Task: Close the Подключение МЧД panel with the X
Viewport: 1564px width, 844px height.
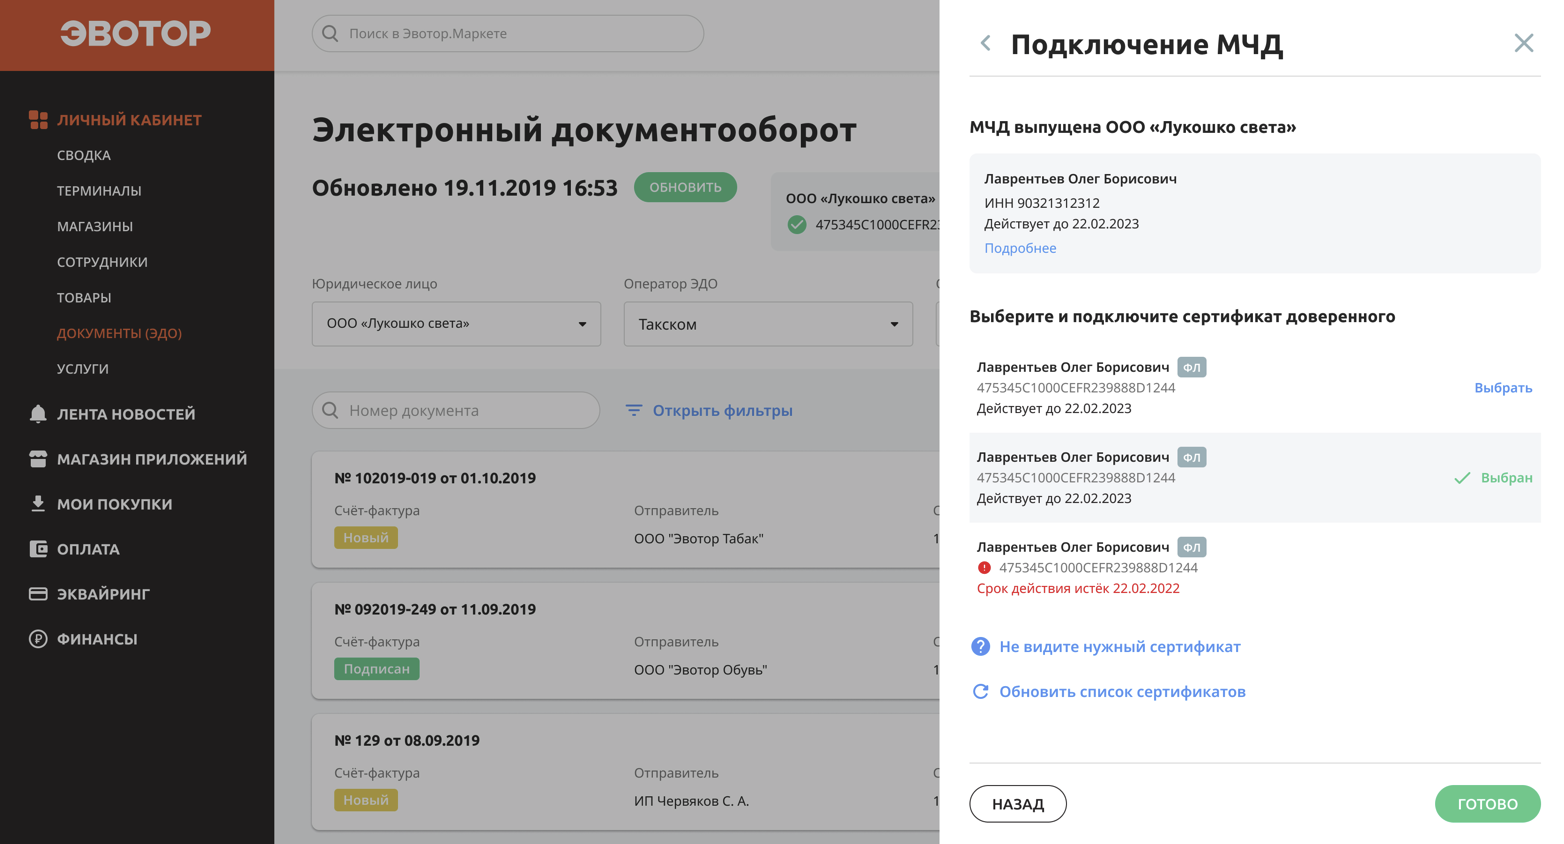Action: coord(1523,43)
